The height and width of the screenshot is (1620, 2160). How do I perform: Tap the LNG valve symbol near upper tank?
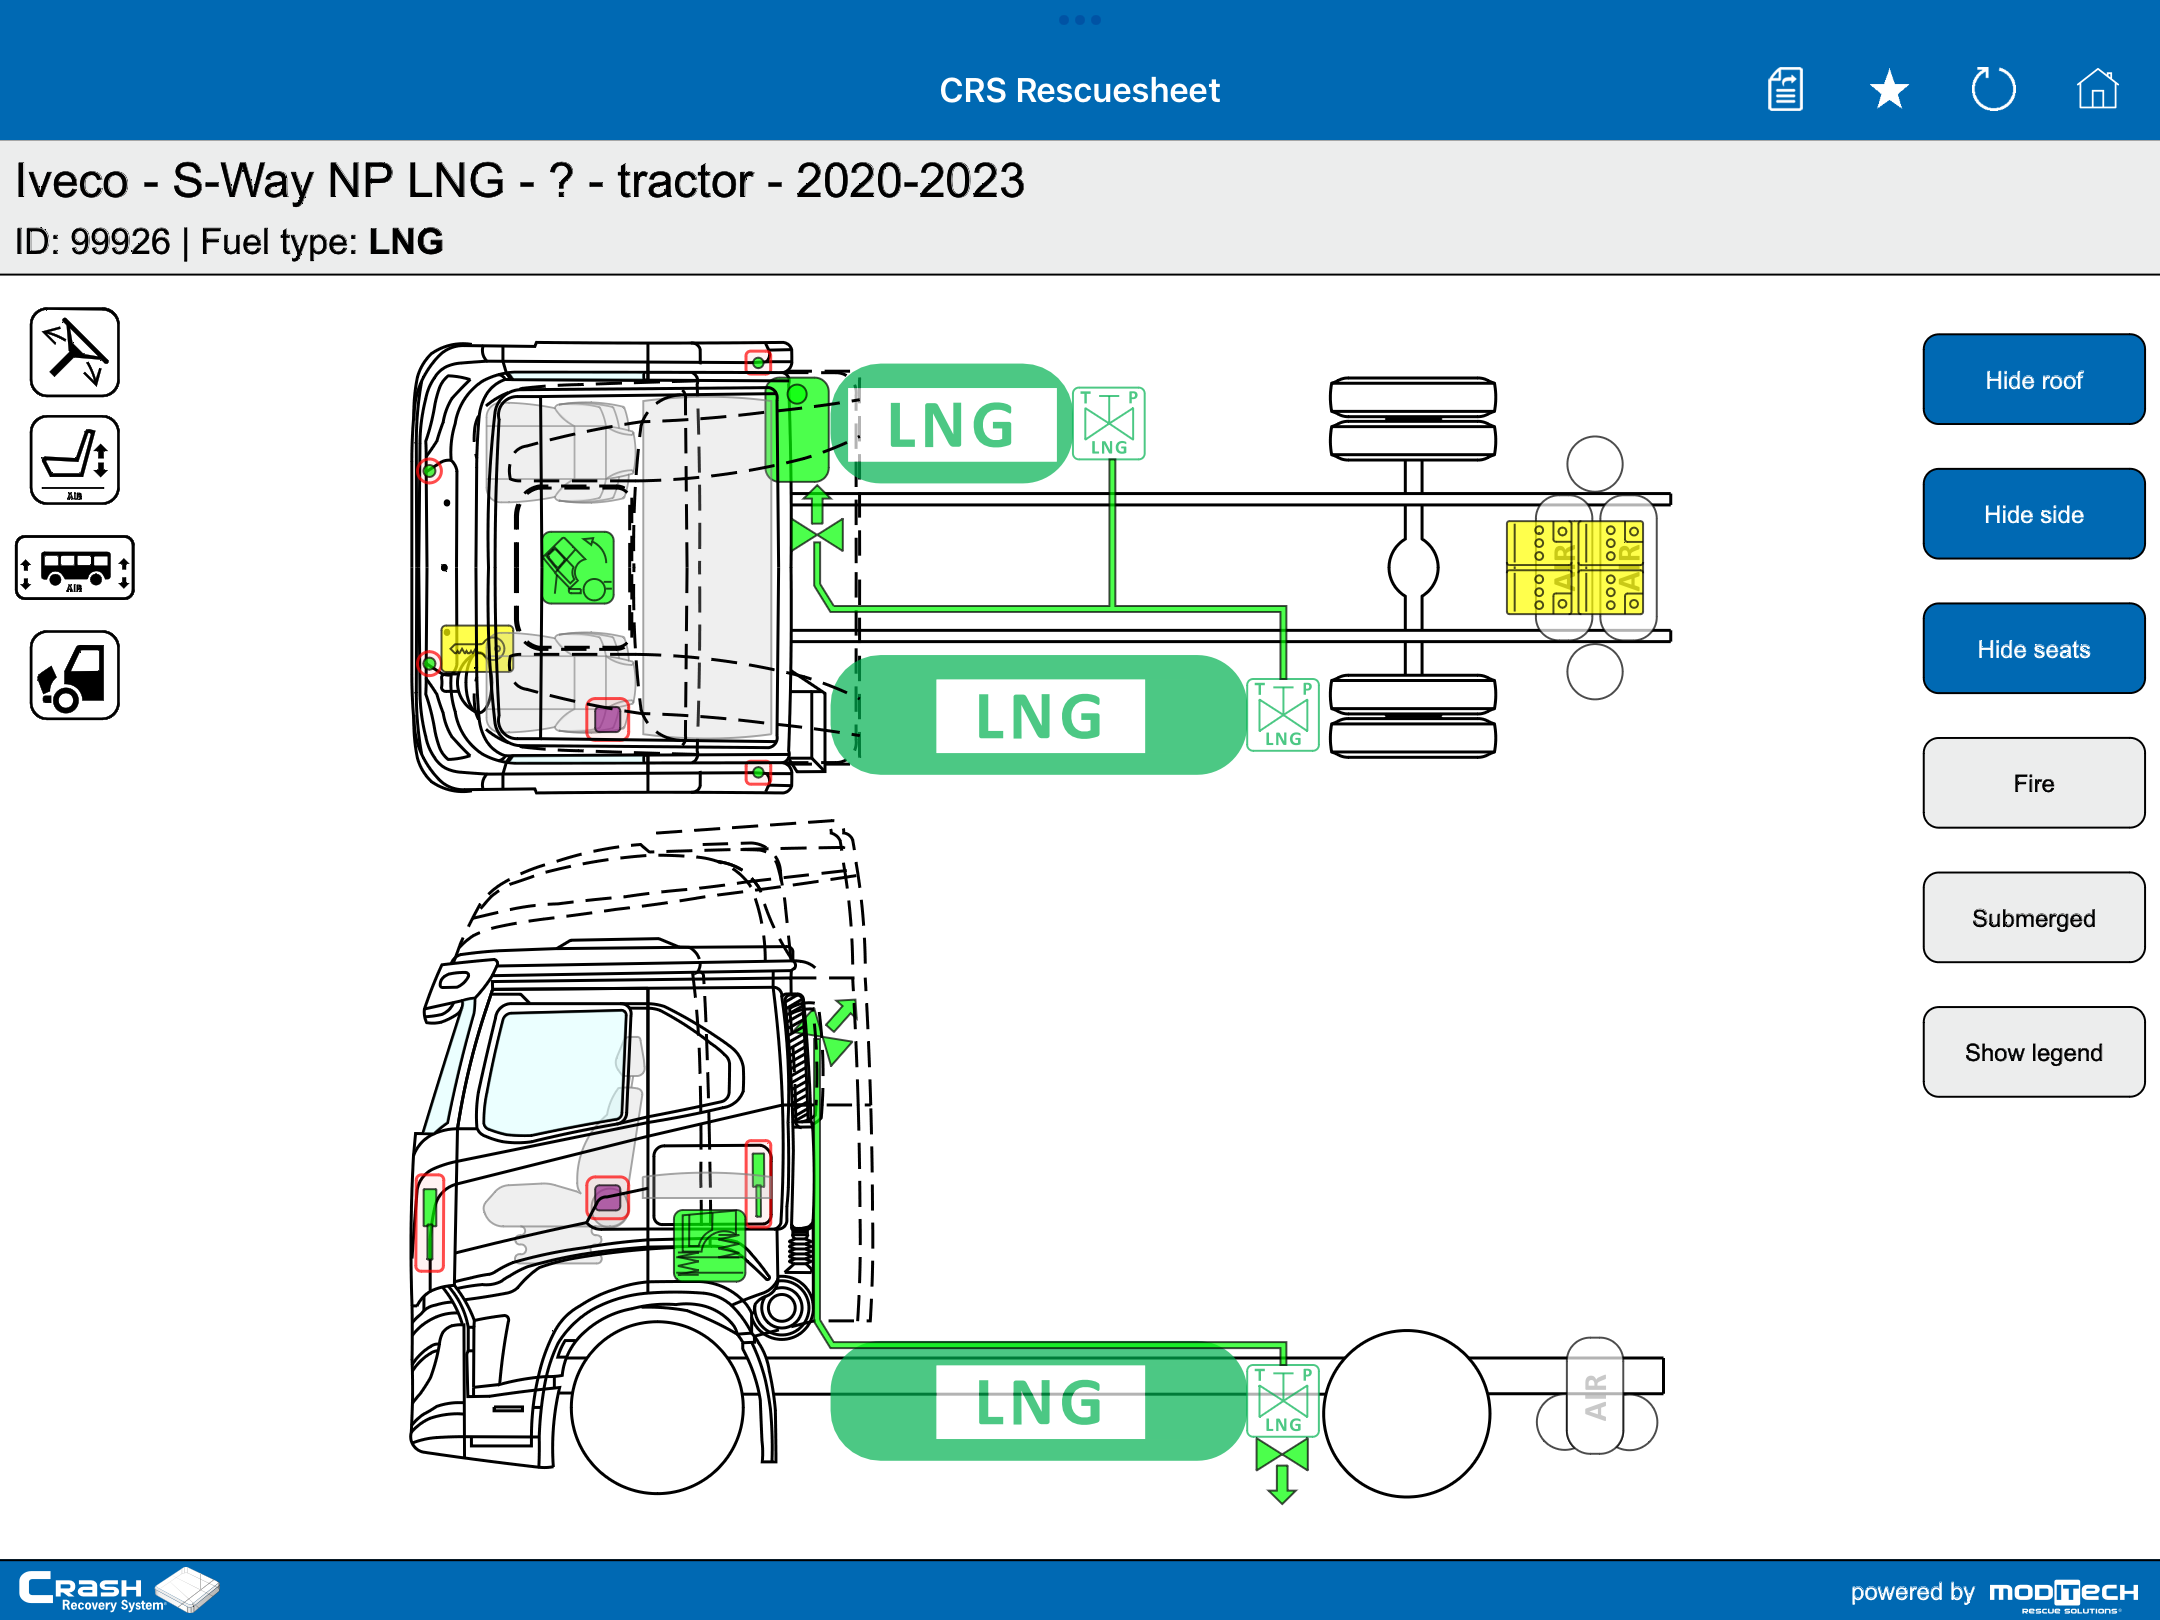1109,424
